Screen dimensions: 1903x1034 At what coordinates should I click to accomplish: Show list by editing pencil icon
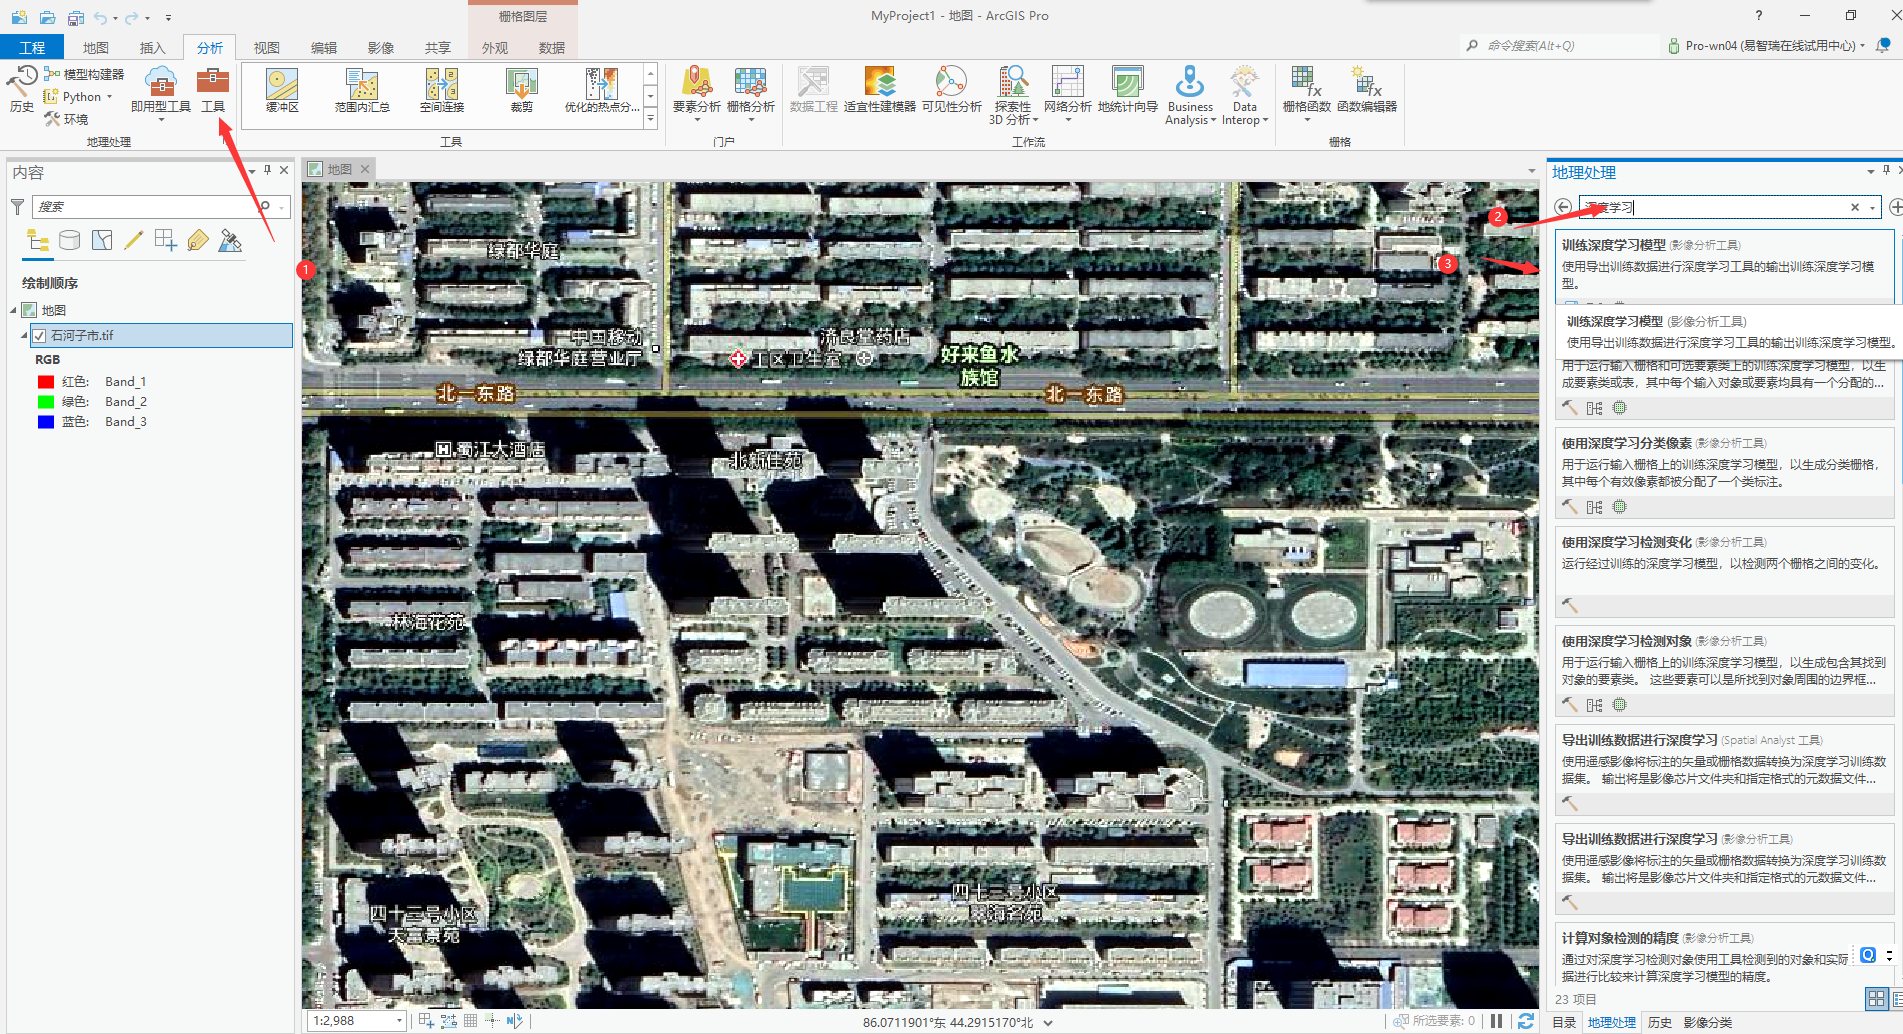pos(134,240)
